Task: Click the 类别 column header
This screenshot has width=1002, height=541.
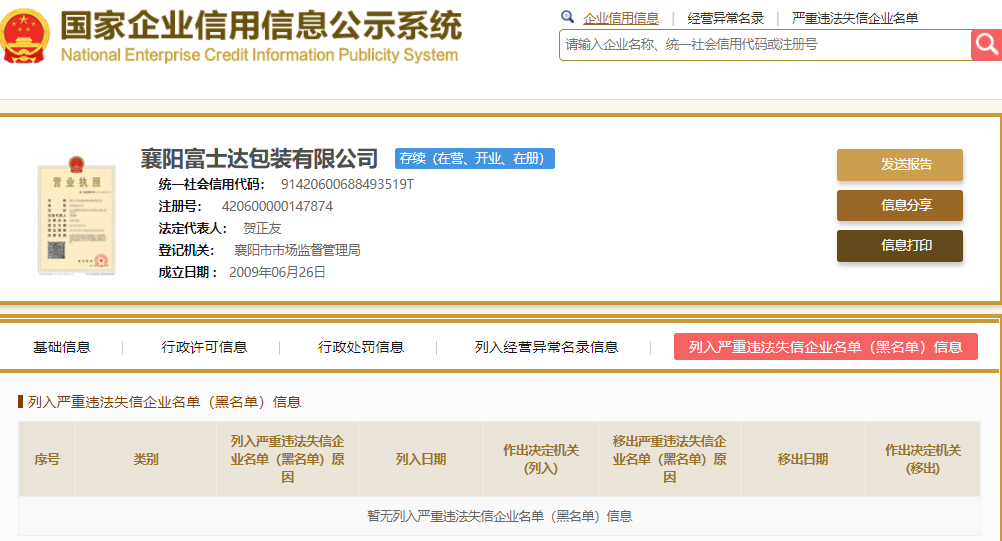Action: click(x=146, y=459)
